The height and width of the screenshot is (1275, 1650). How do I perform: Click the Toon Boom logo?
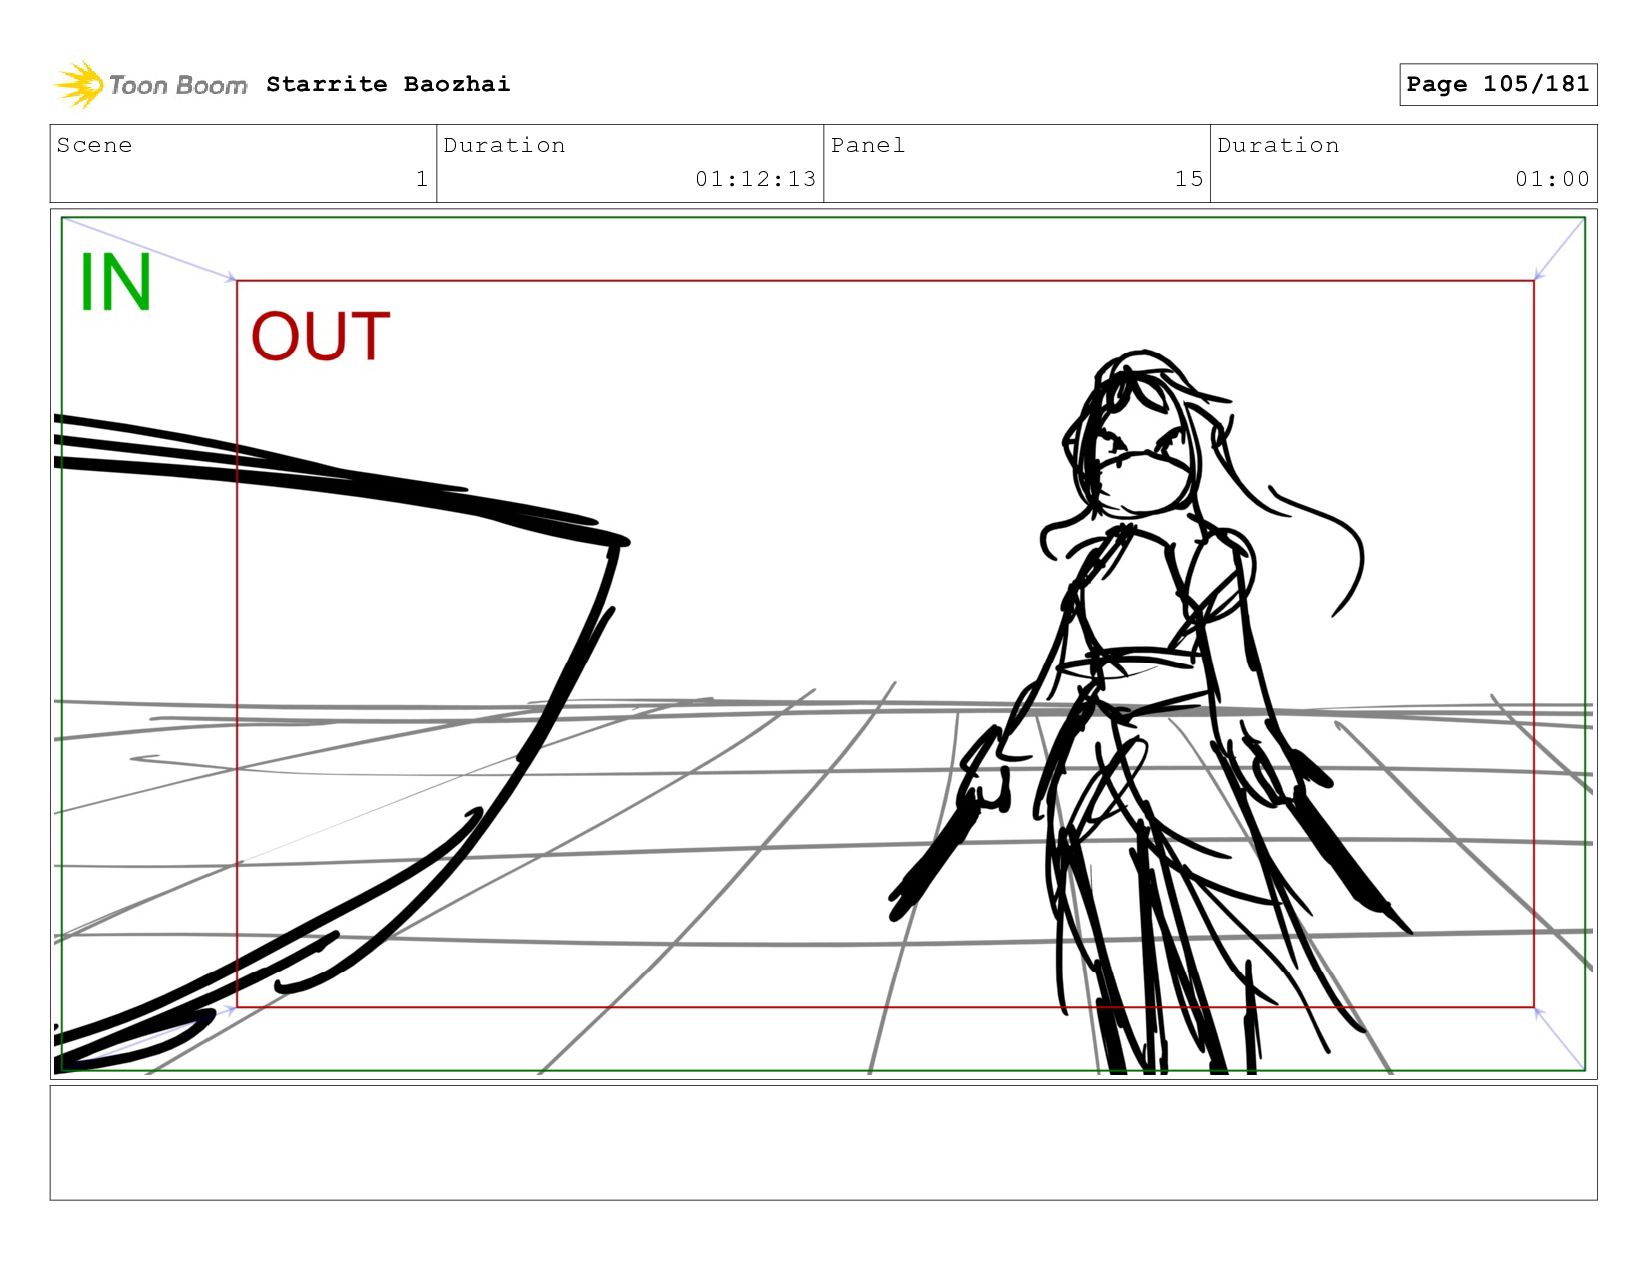point(150,84)
